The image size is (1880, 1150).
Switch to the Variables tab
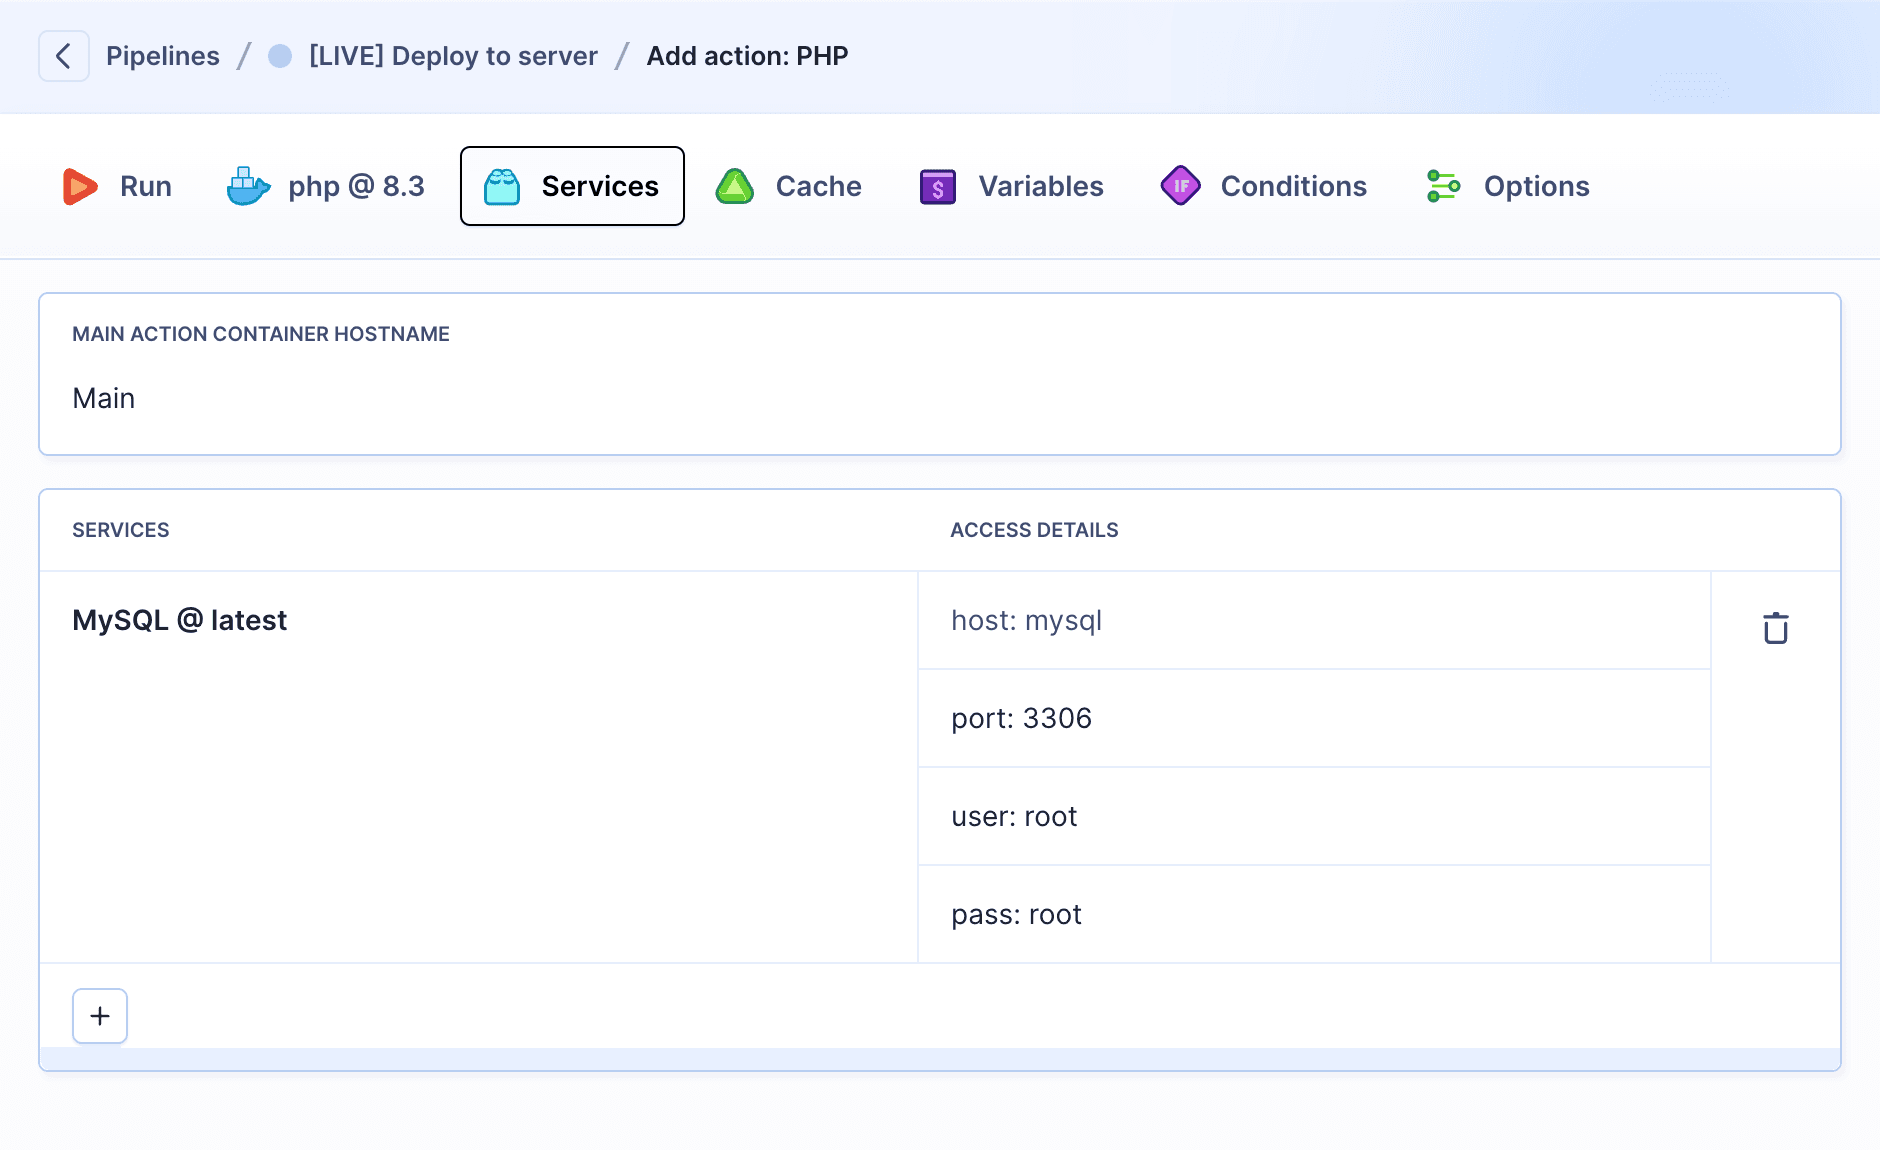(1041, 186)
